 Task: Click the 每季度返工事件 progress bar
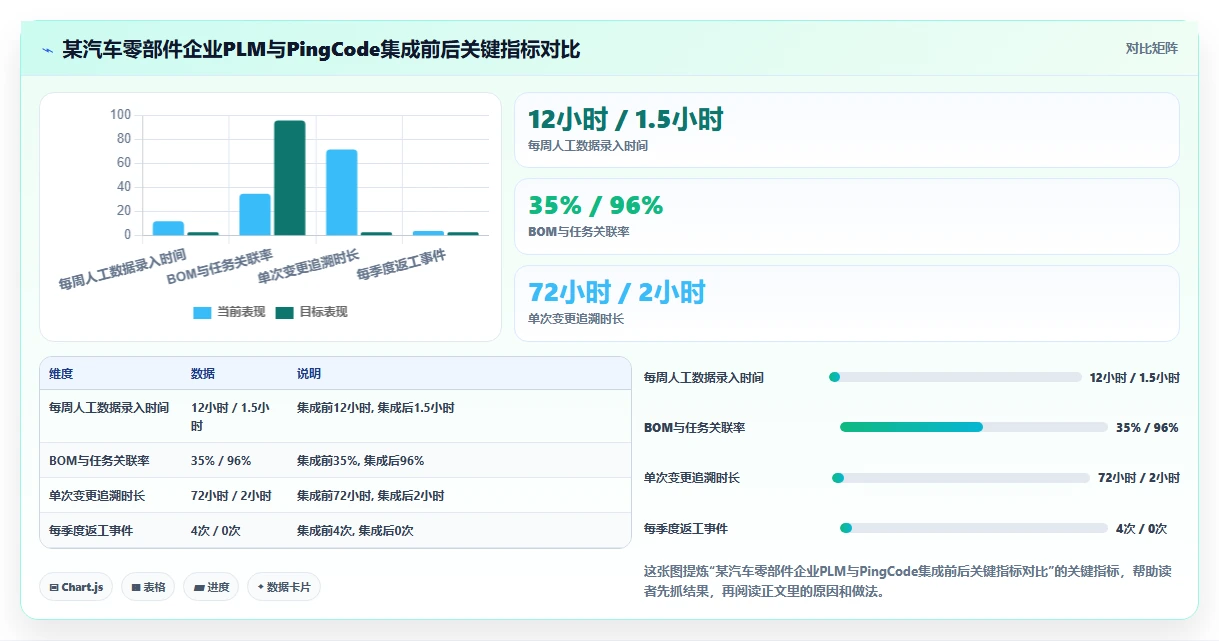pos(974,528)
